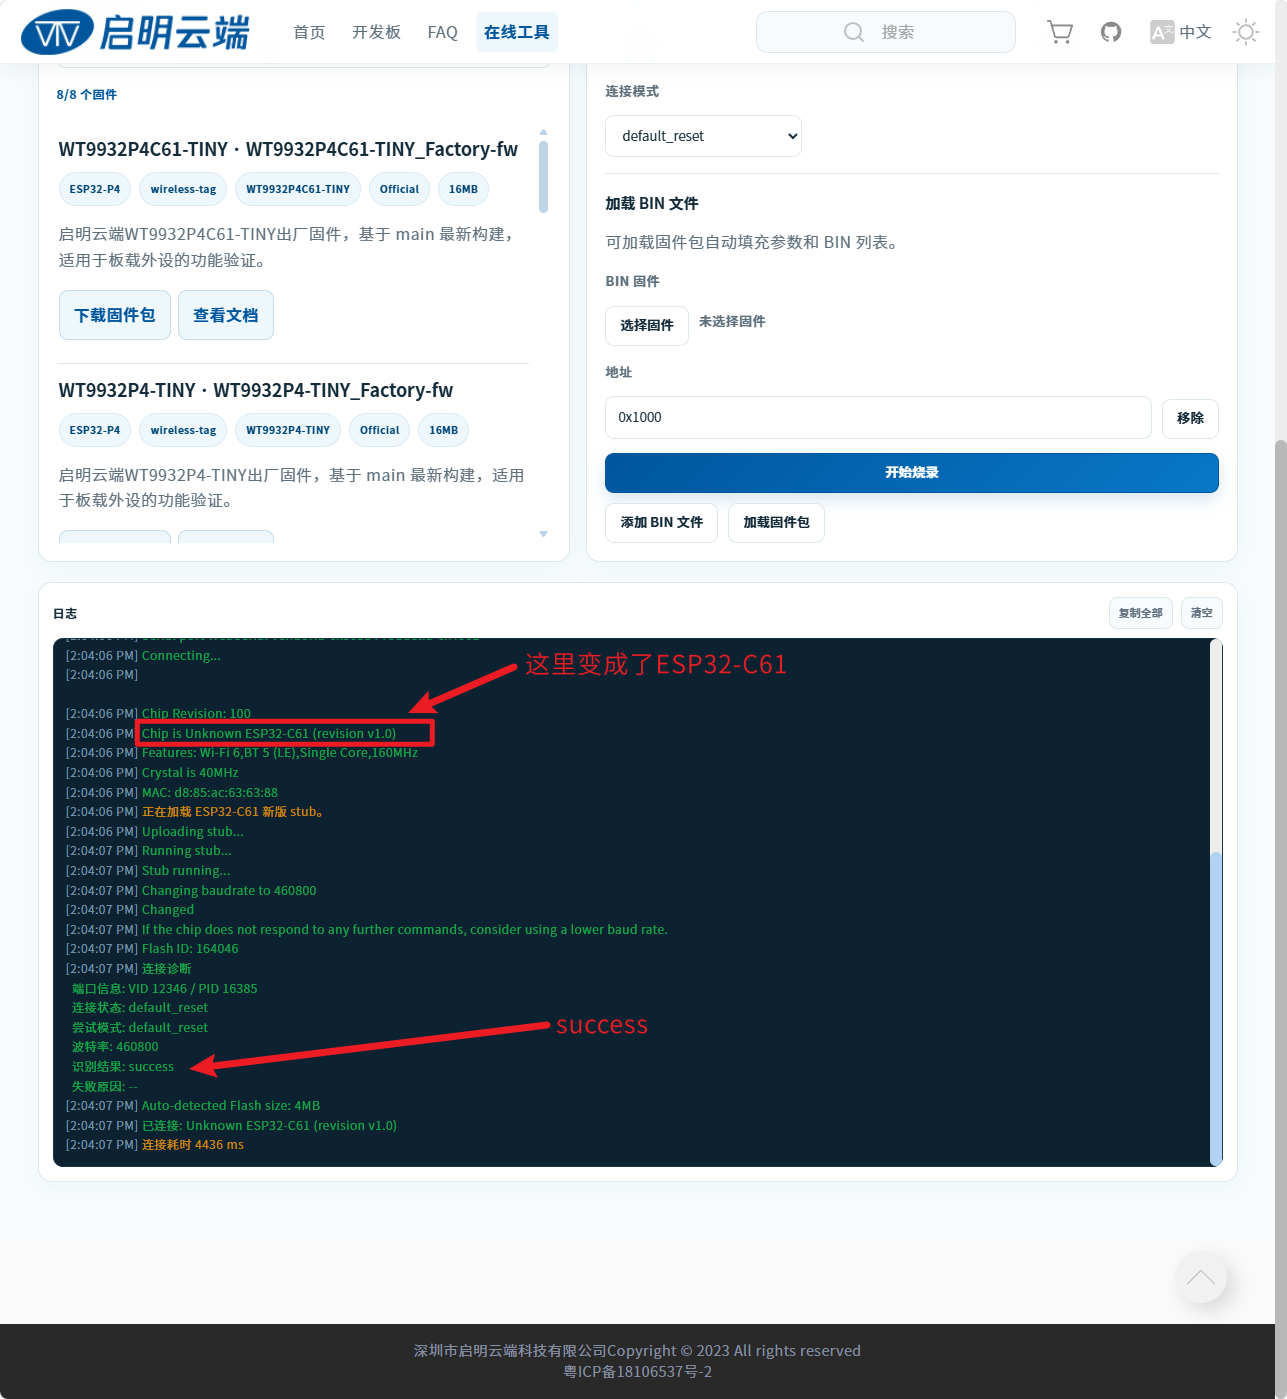Toggle the light/dark theme sun icon
Screen dimensions: 1287x1399
coord(1246,32)
